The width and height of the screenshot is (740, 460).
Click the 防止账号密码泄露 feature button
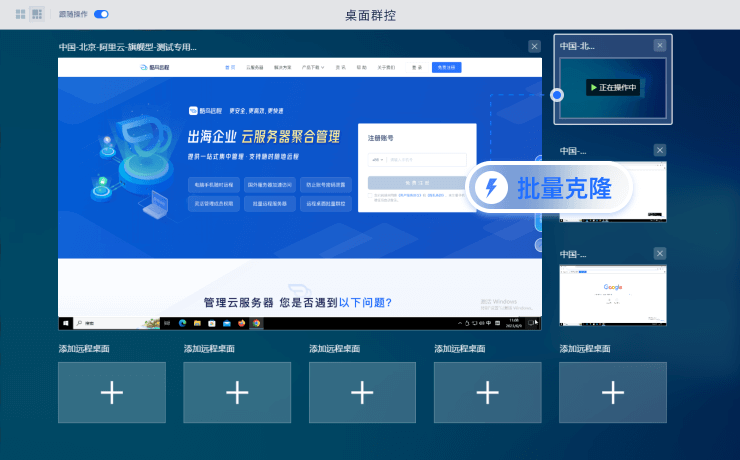326,185
